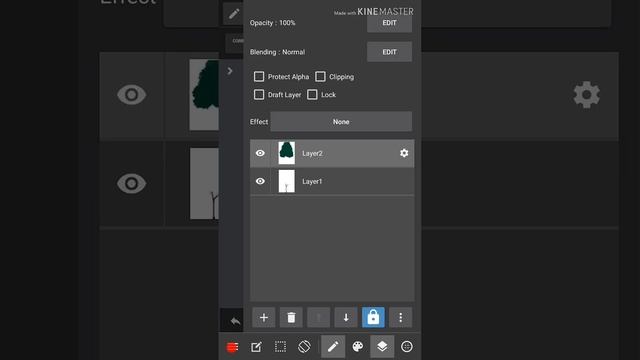Open the red hamburger main menu
The width and height of the screenshot is (640, 360).
(x=232, y=347)
